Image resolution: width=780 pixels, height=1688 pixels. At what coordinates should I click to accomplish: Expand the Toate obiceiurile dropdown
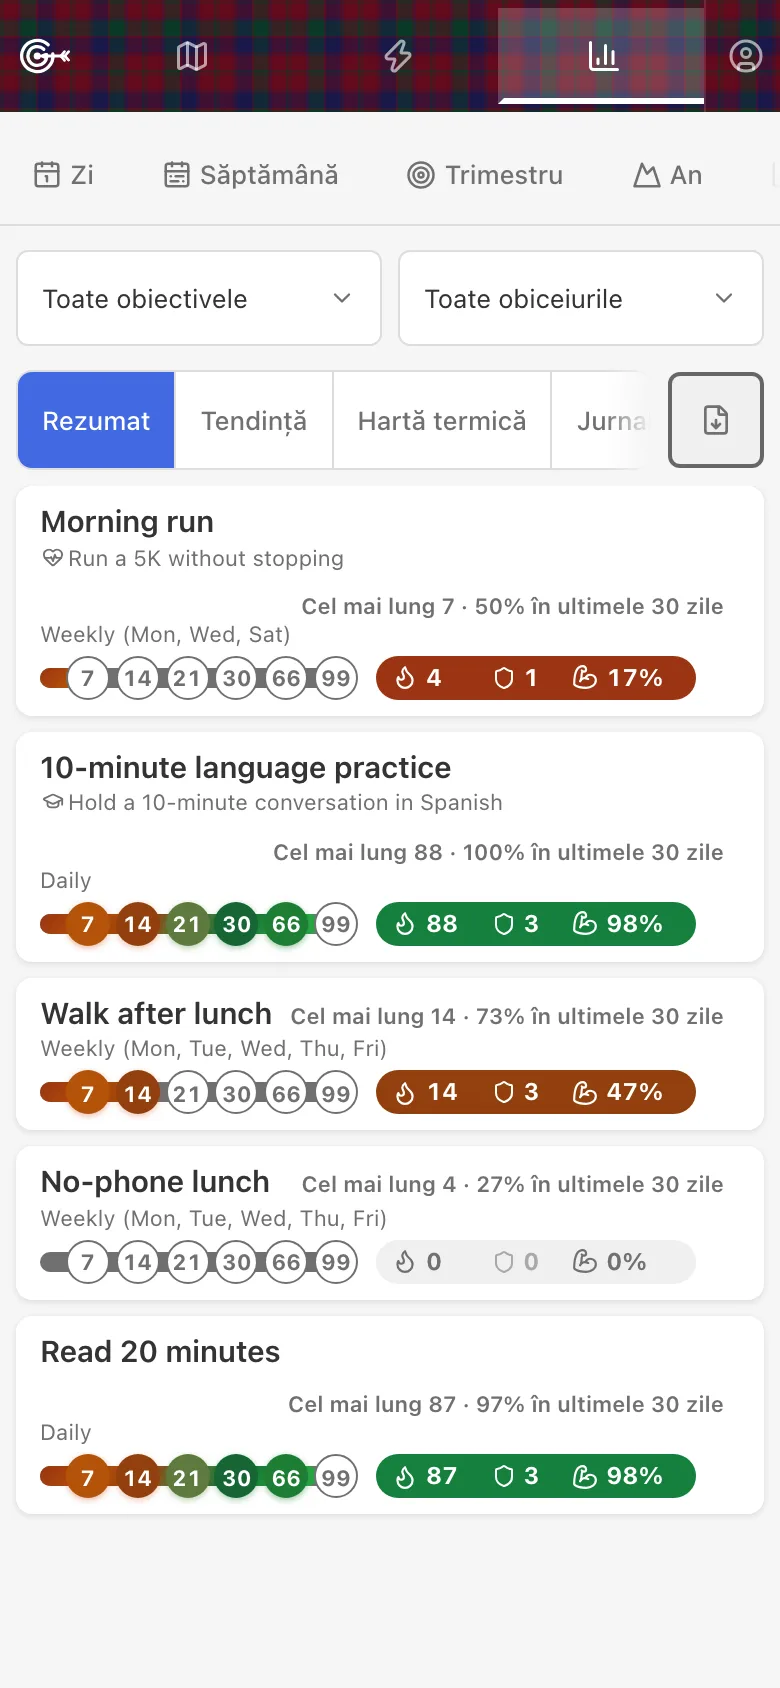click(581, 298)
